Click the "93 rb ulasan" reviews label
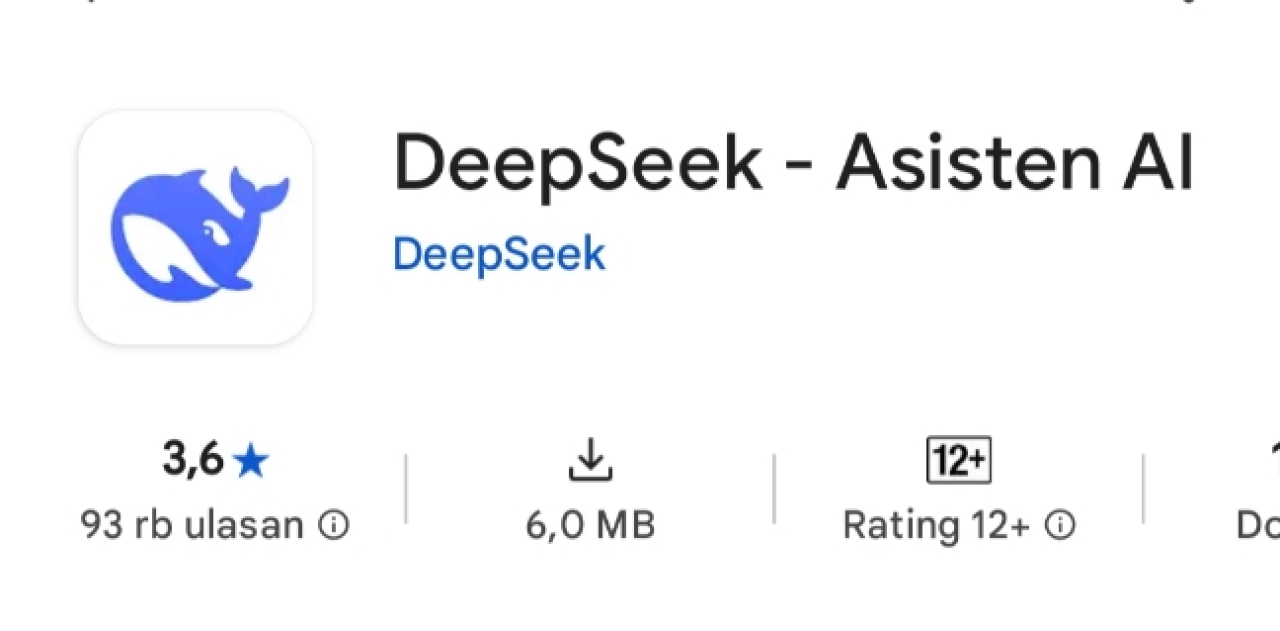The image size is (1280, 631). pos(191,525)
